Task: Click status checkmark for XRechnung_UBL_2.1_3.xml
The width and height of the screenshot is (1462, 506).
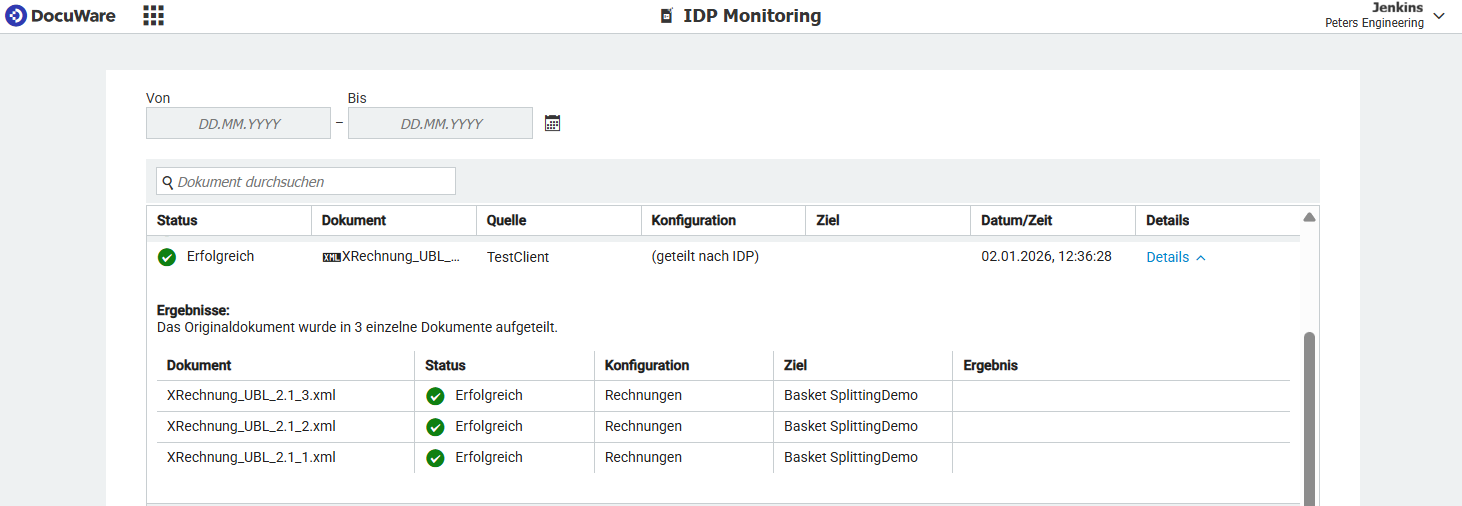Action: (435, 396)
